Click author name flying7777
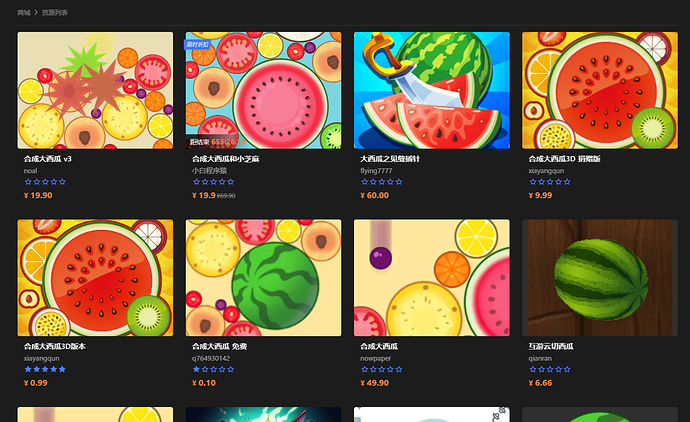 (x=376, y=171)
